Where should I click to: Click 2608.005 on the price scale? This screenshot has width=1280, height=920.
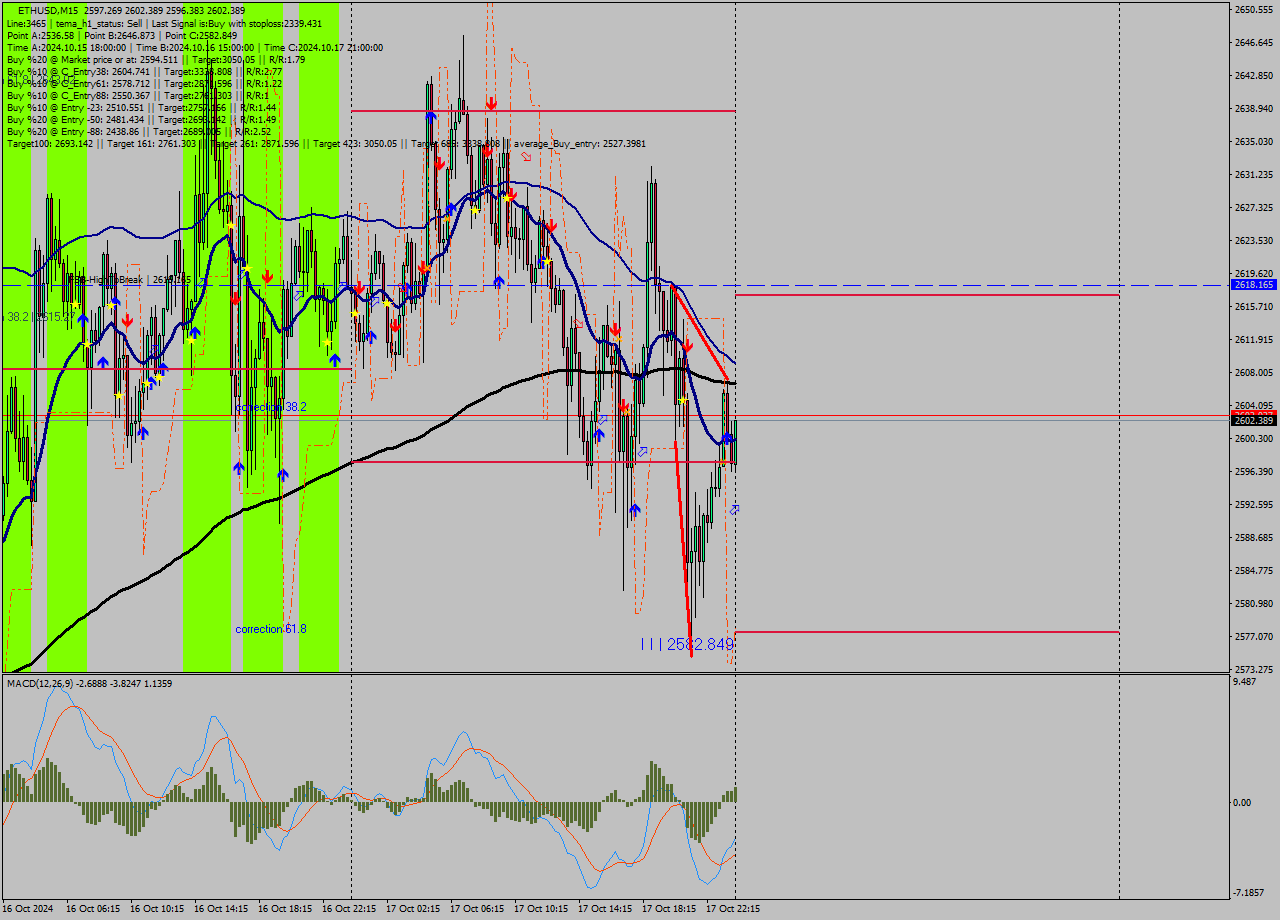pos(1253,372)
